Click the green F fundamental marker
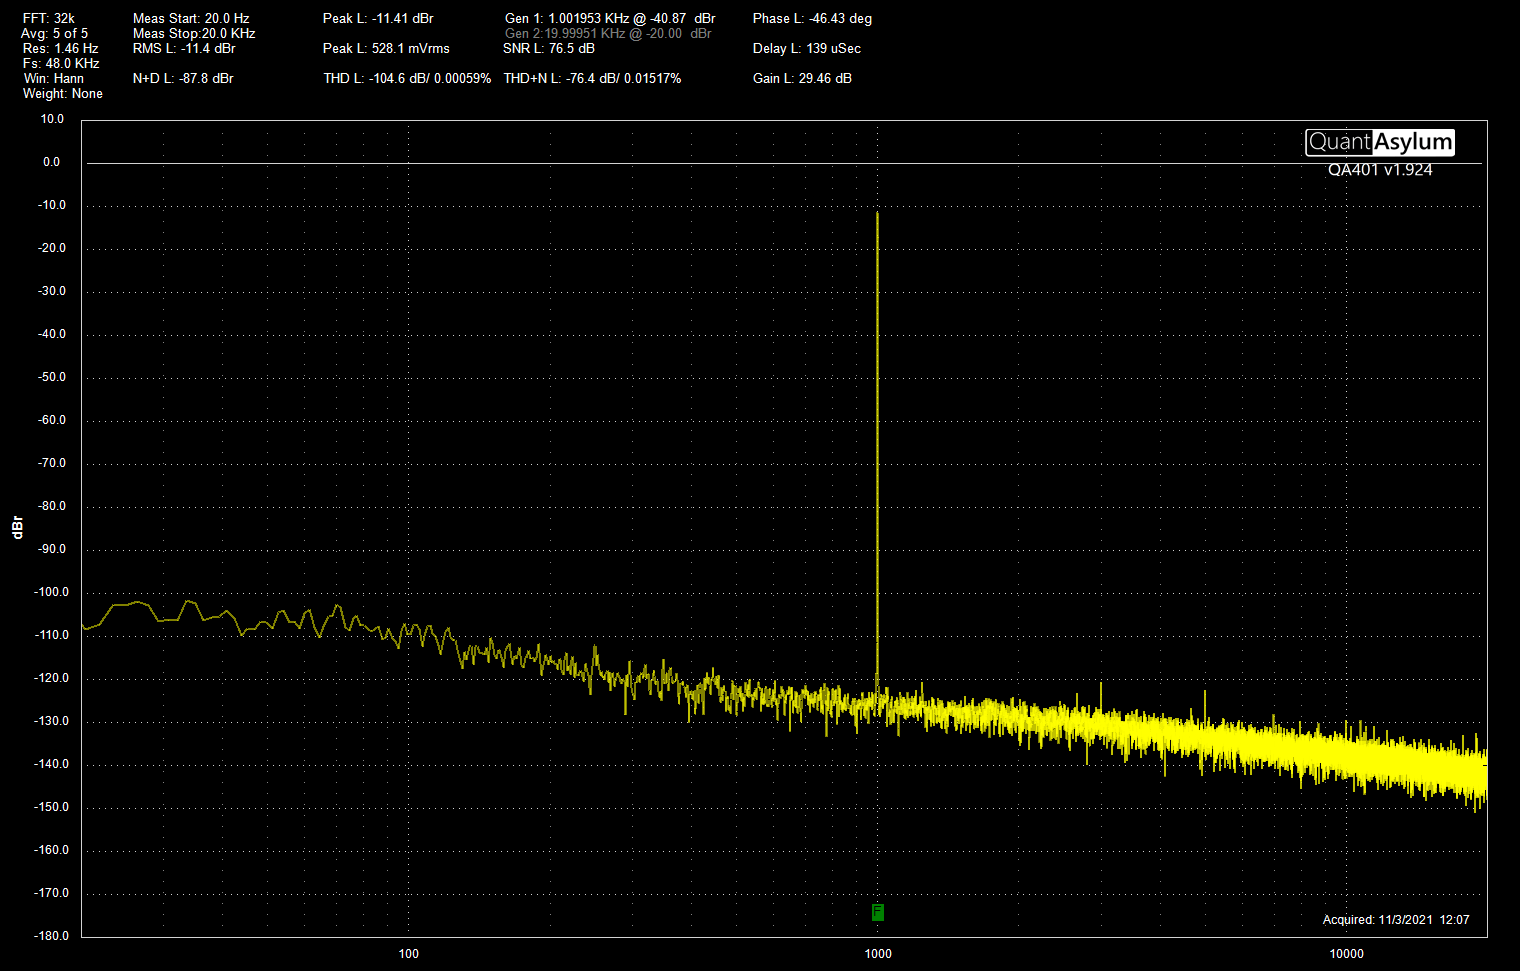Image resolution: width=1520 pixels, height=971 pixels. click(877, 912)
